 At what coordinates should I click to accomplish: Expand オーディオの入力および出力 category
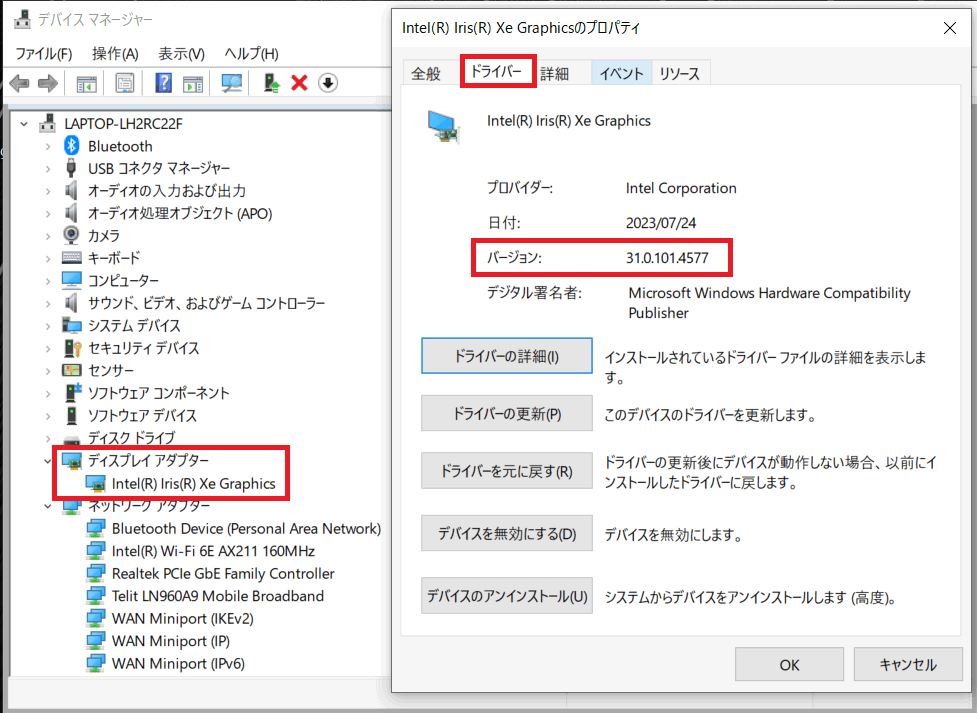pyautogui.click(x=48, y=191)
